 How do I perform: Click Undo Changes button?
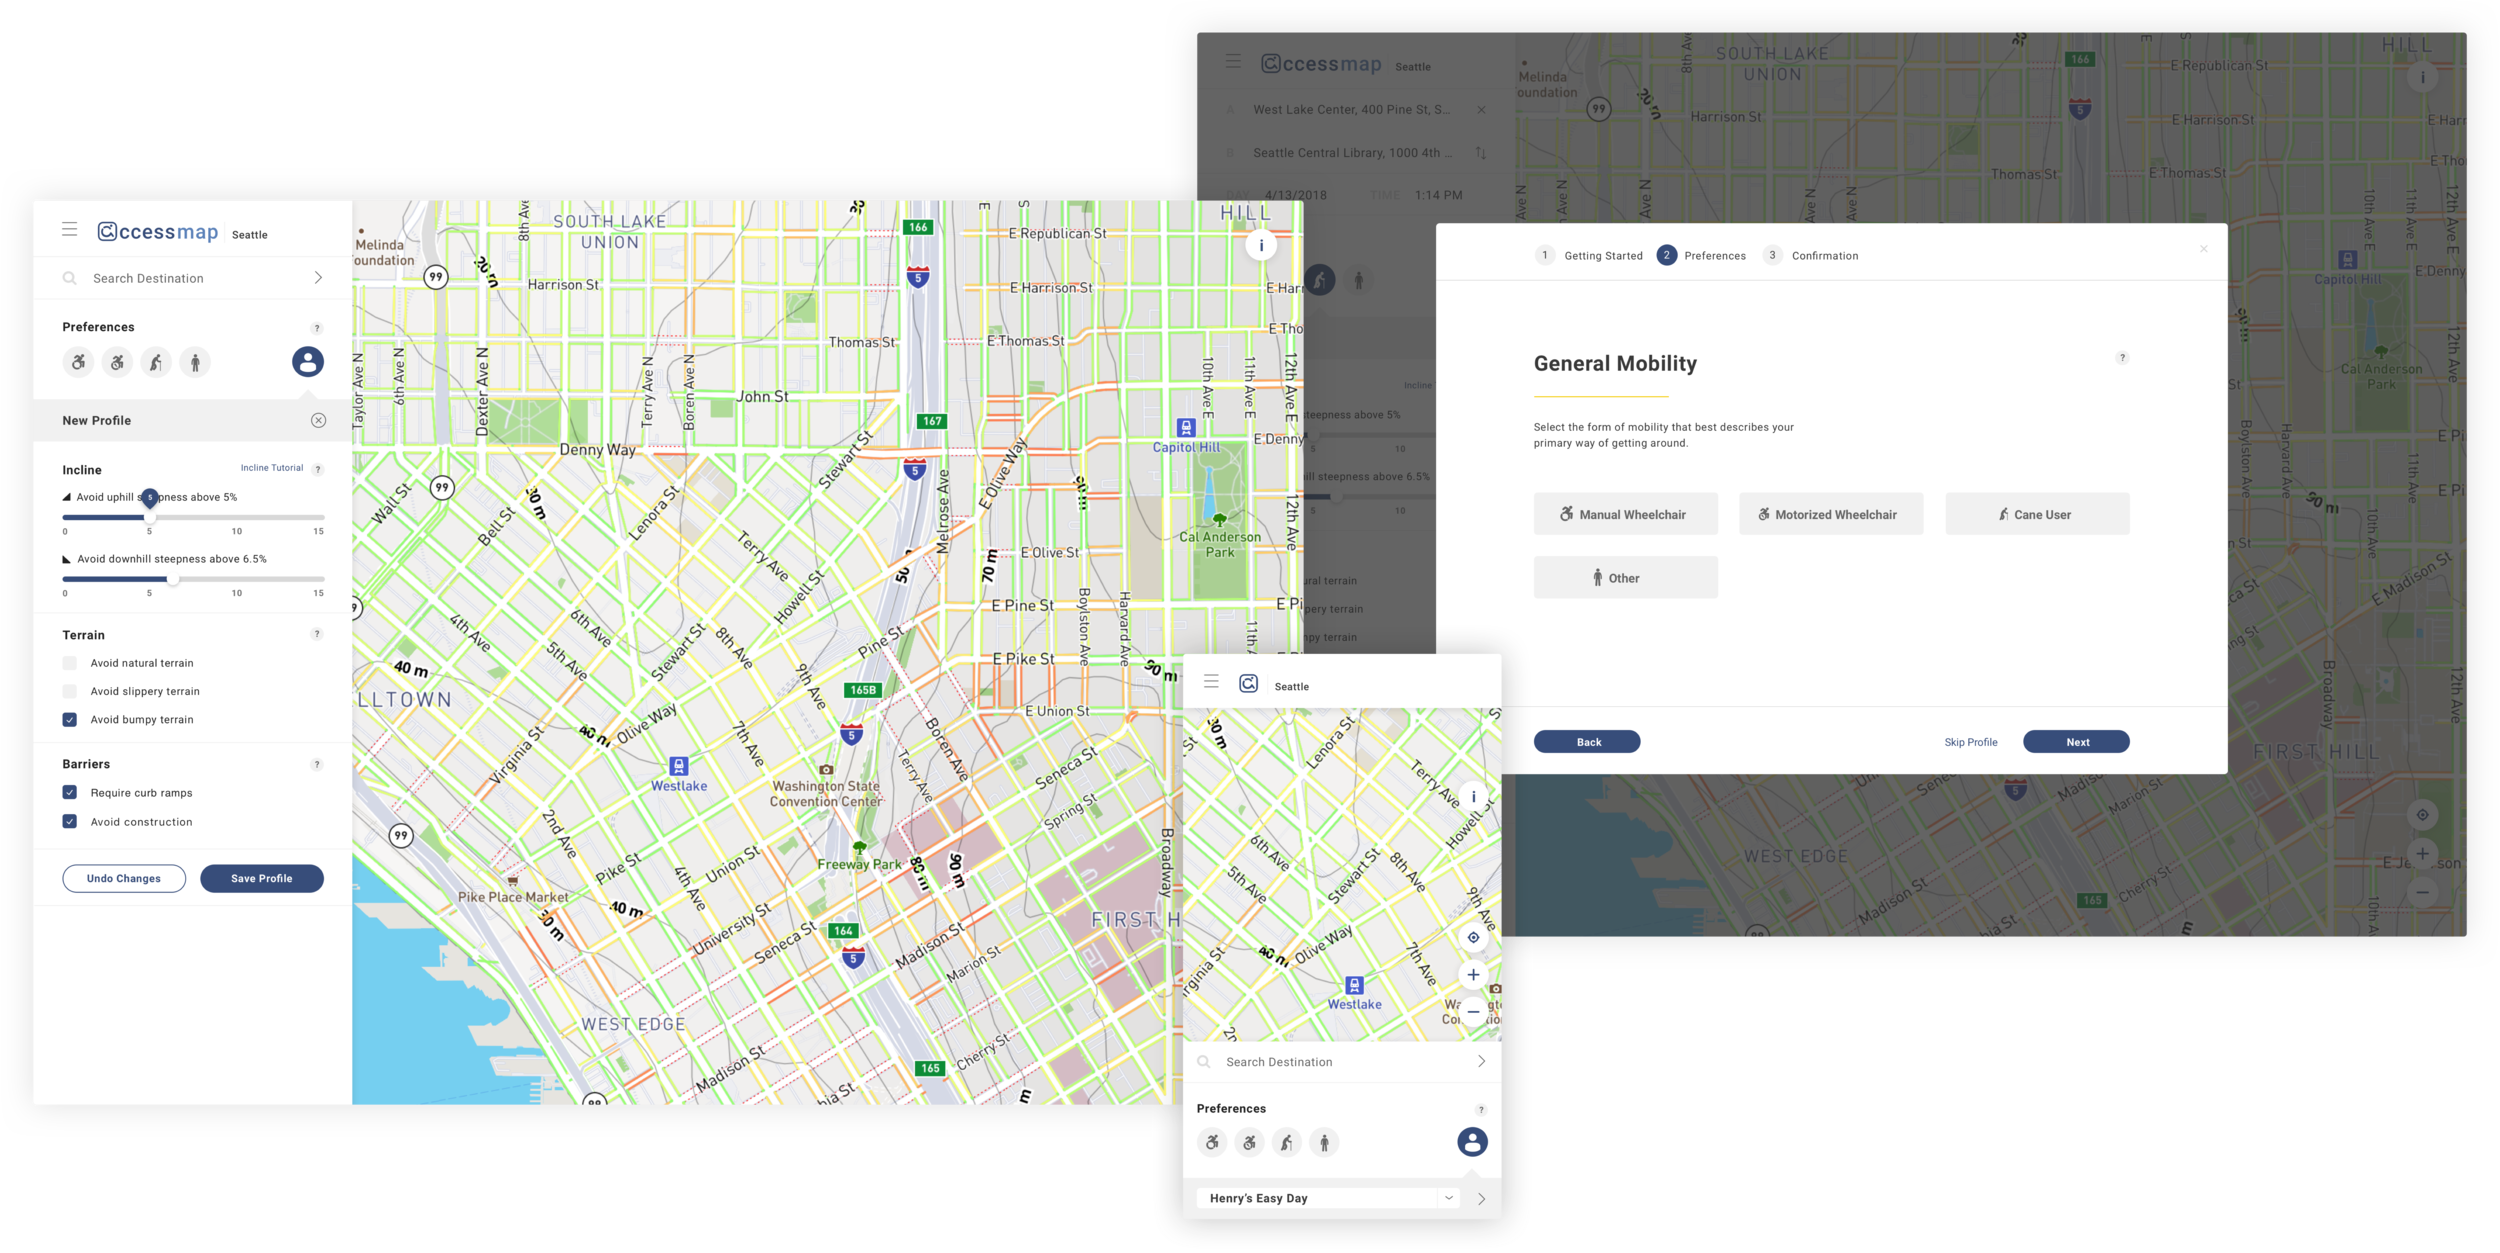[x=124, y=878]
